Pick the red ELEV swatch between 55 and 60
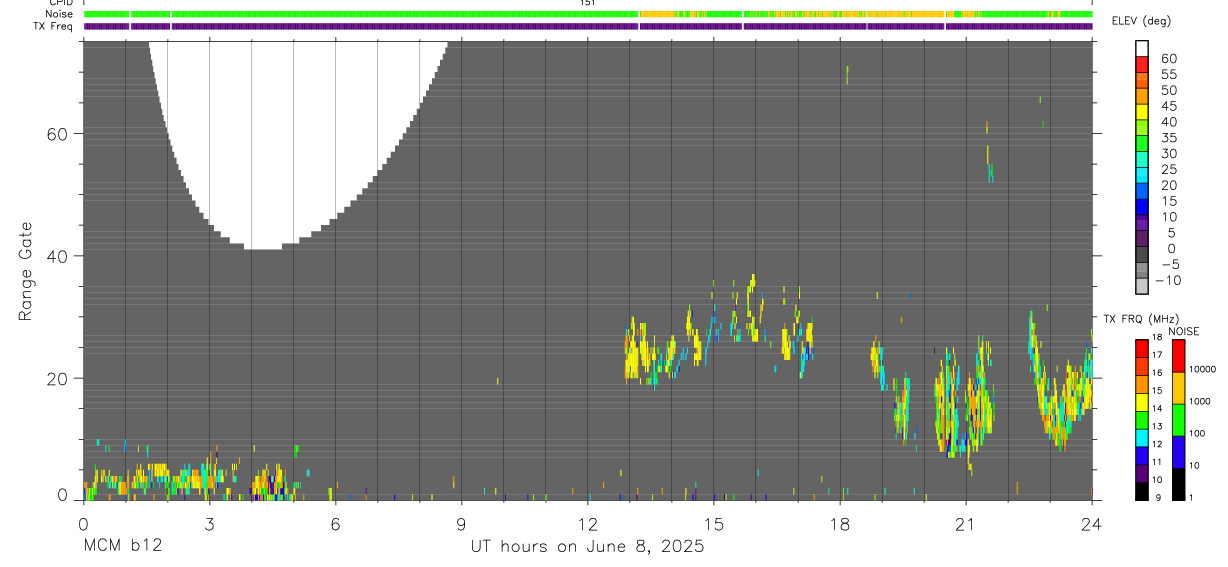 [1142, 64]
